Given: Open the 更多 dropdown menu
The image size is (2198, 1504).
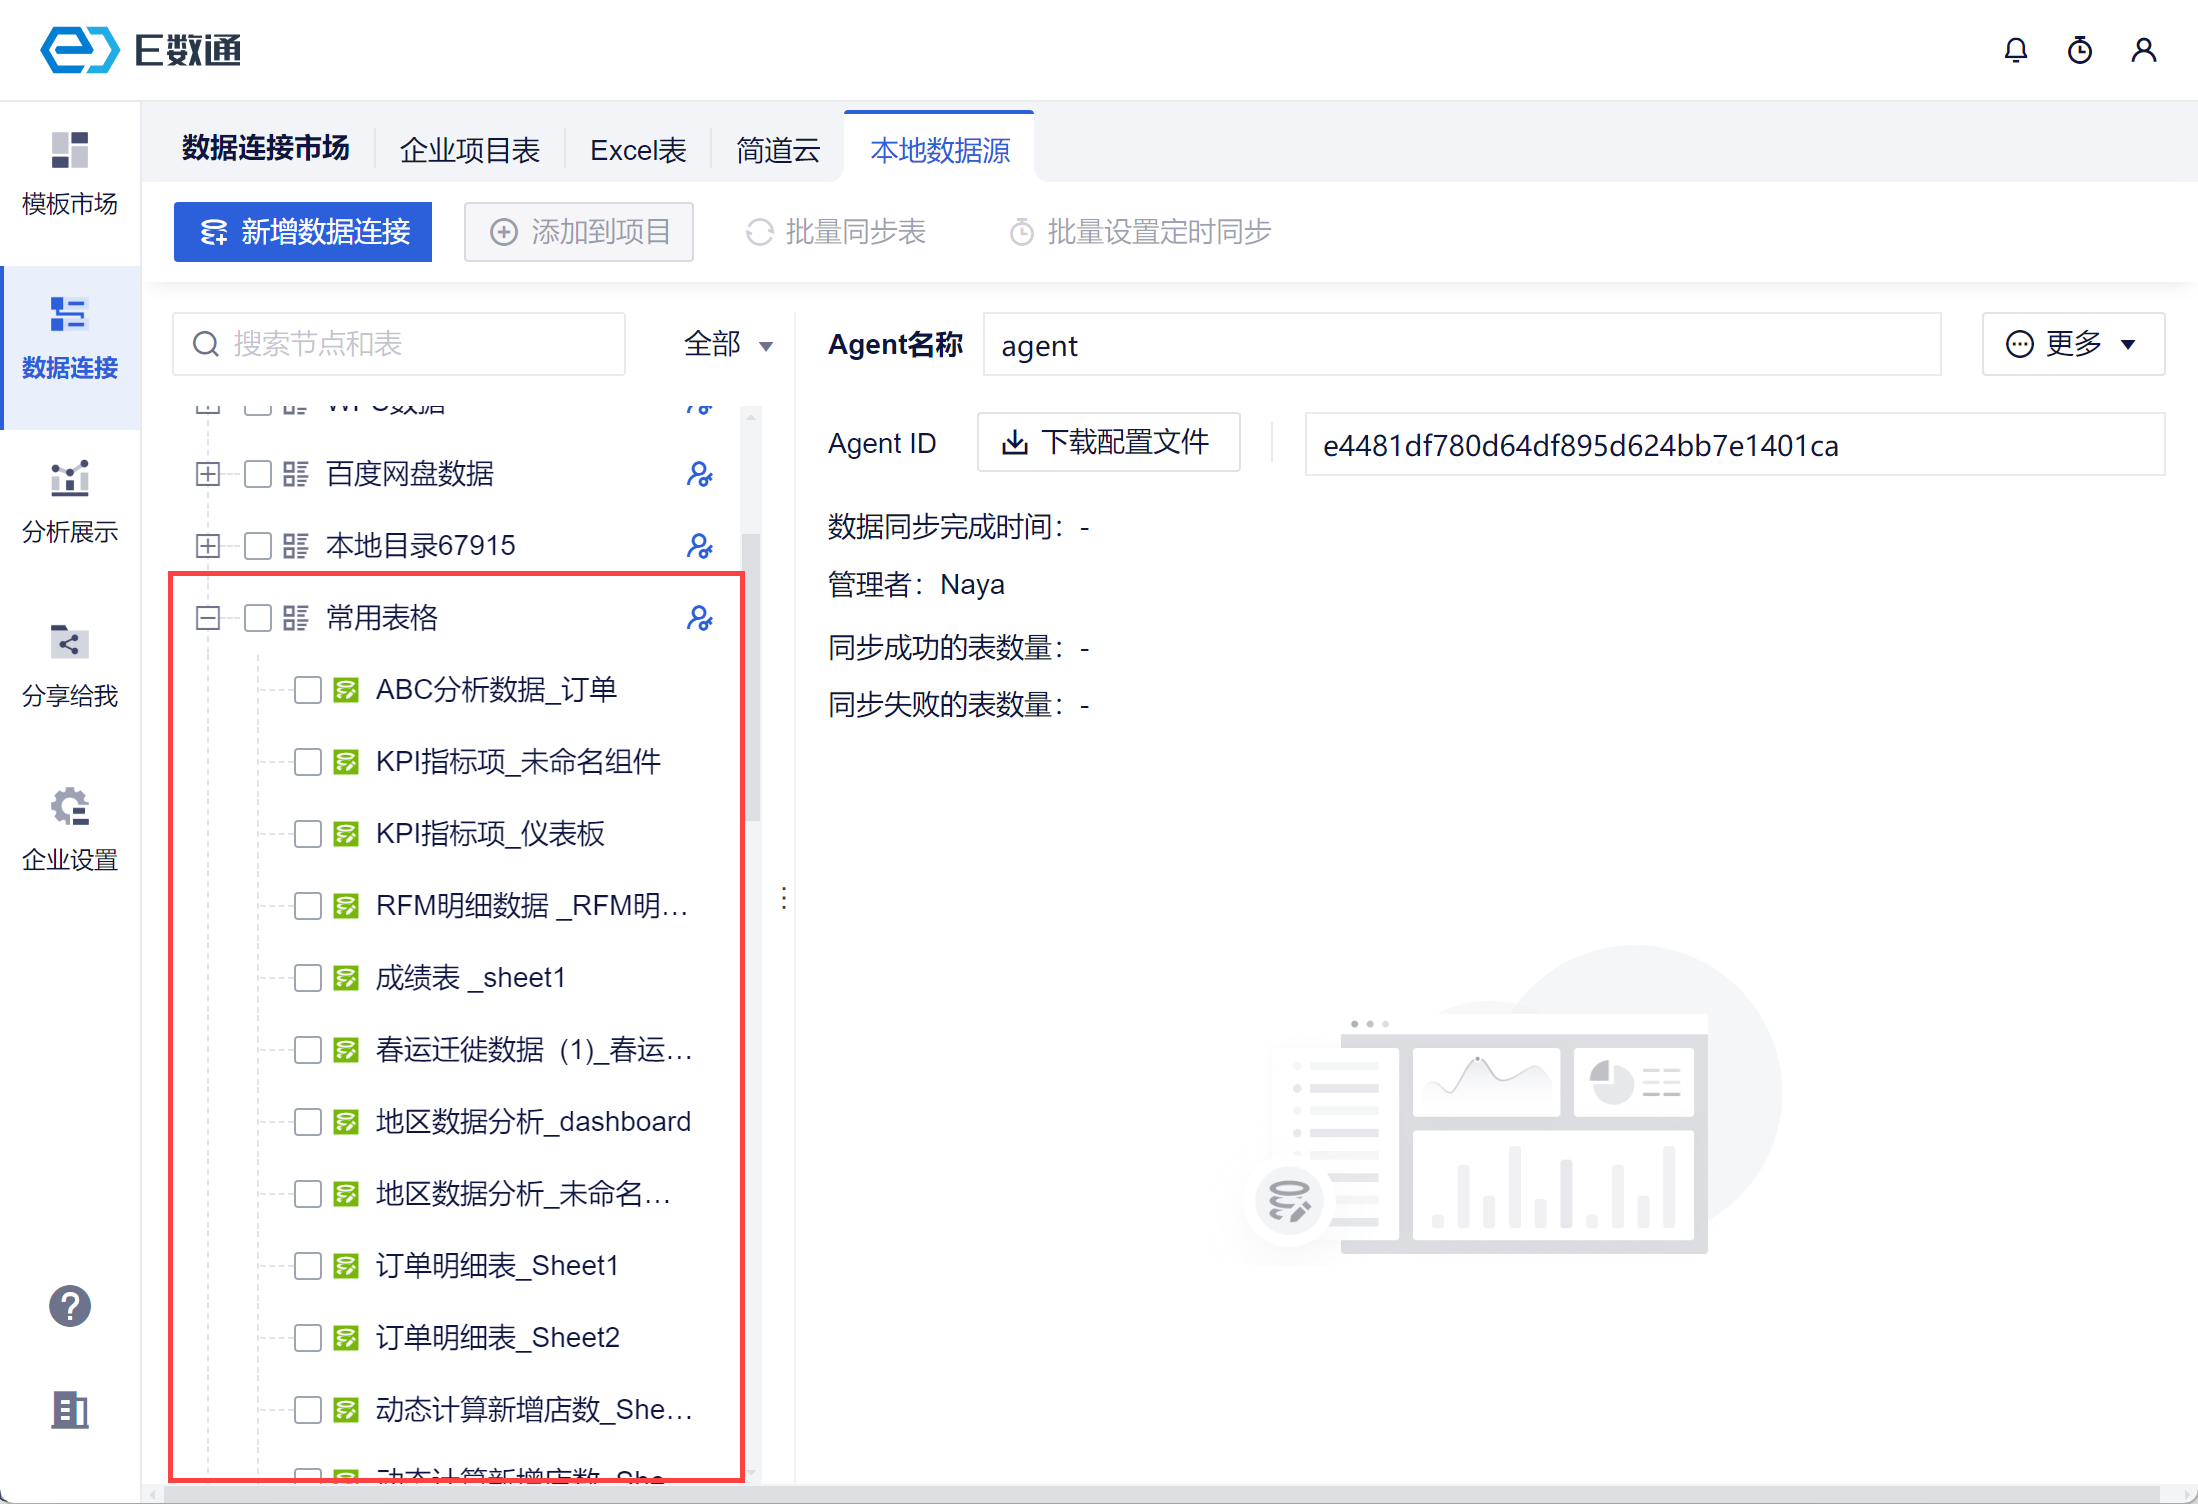Looking at the screenshot, I should [x=2072, y=345].
